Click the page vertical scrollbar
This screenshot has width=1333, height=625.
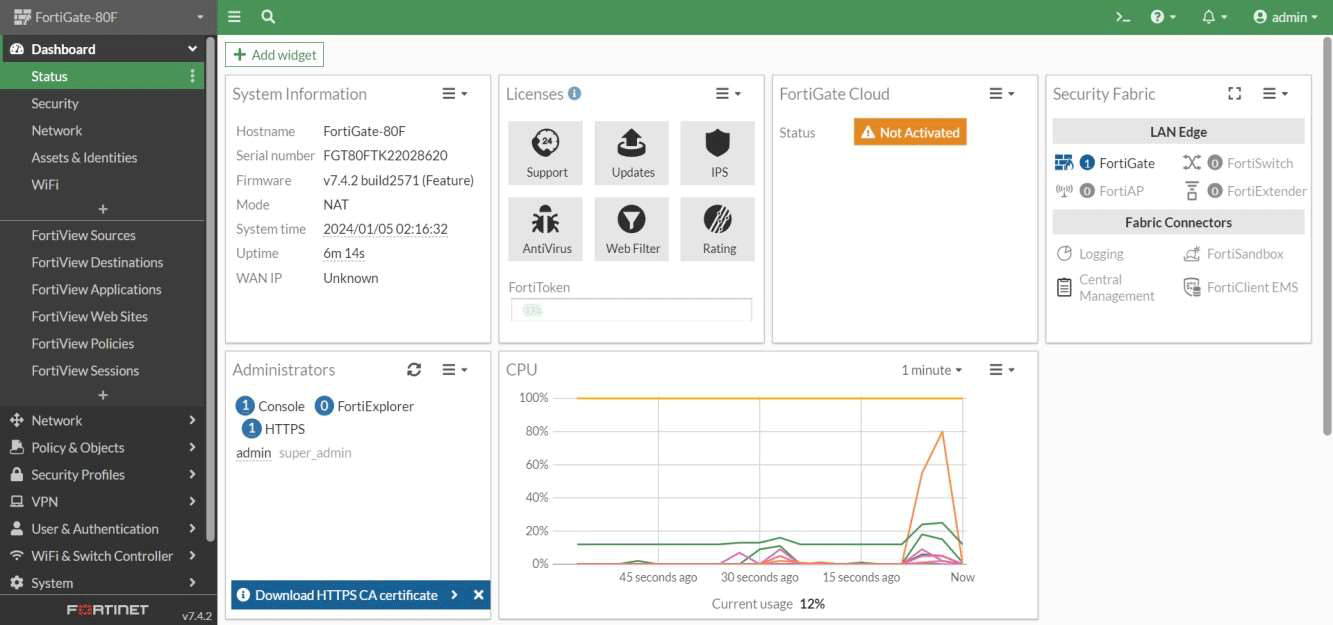click(x=1327, y=235)
